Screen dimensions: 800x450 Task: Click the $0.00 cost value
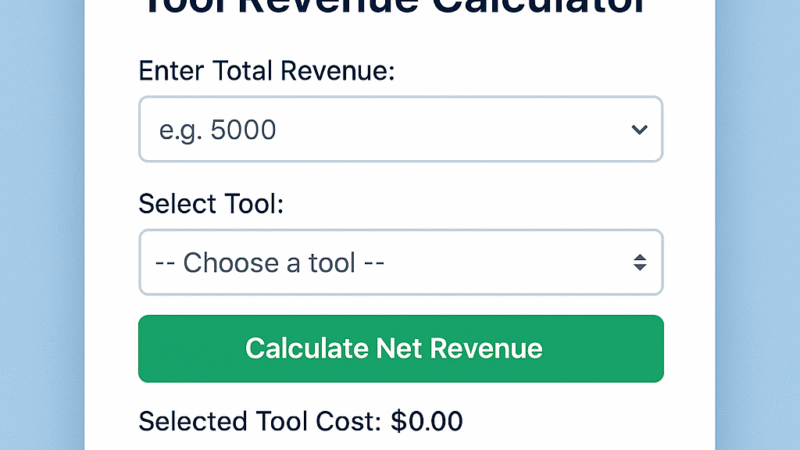427,421
